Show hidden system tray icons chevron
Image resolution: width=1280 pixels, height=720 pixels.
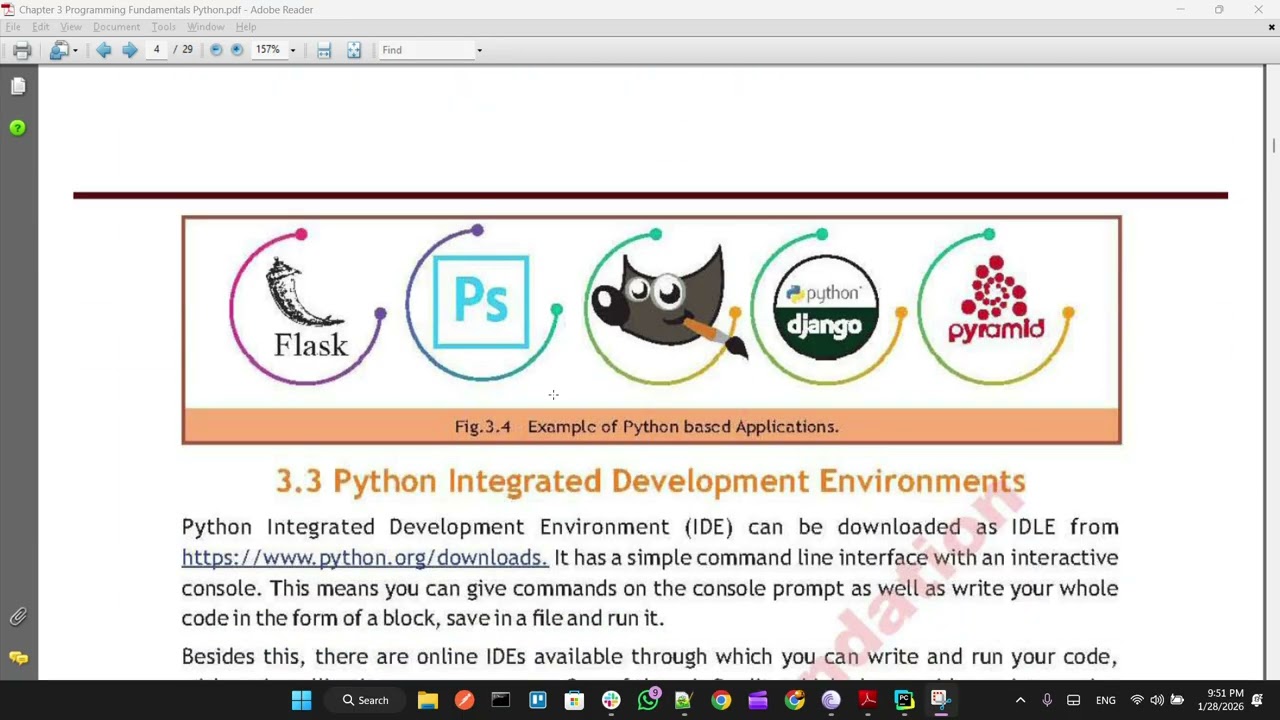click(1020, 700)
